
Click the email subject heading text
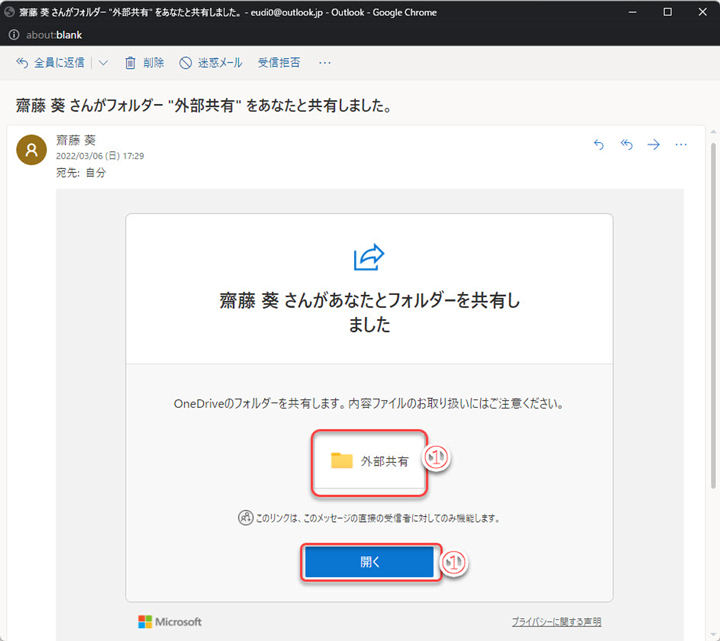tap(204, 106)
